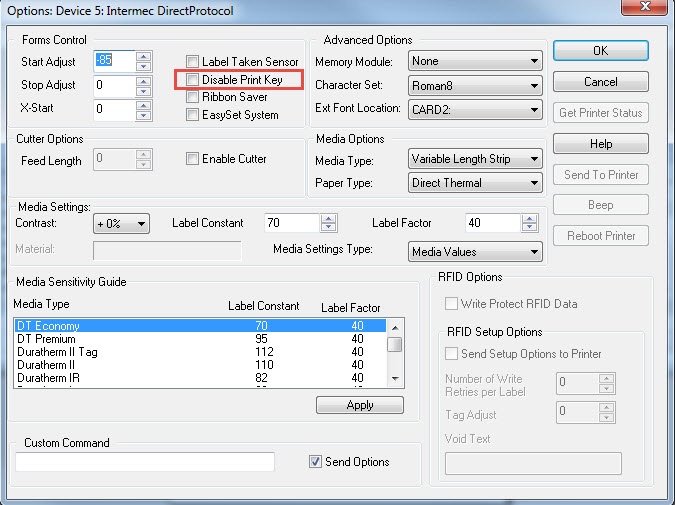Open Help for this dialog
Viewport: 675px width, 505px height.
[x=601, y=144]
